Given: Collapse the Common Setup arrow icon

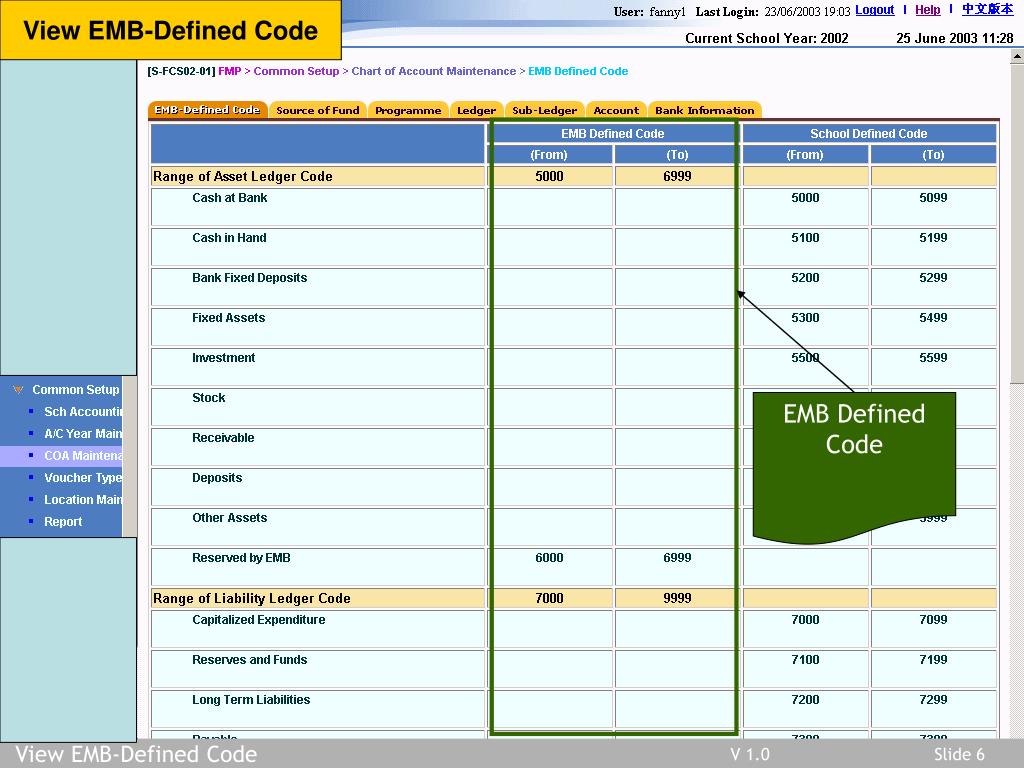Looking at the screenshot, I should (18, 390).
